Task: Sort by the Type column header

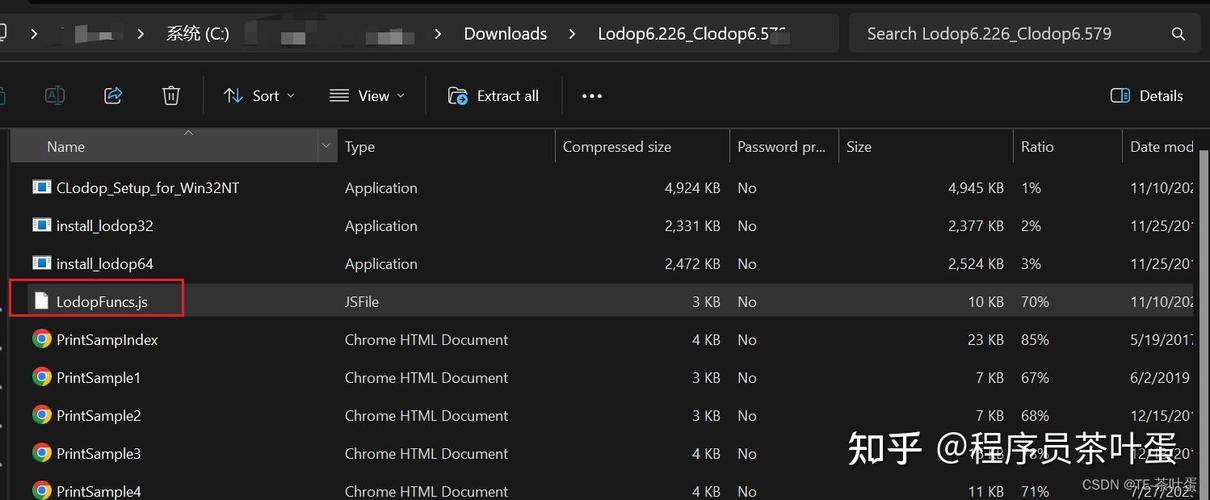Action: pos(360,147)
